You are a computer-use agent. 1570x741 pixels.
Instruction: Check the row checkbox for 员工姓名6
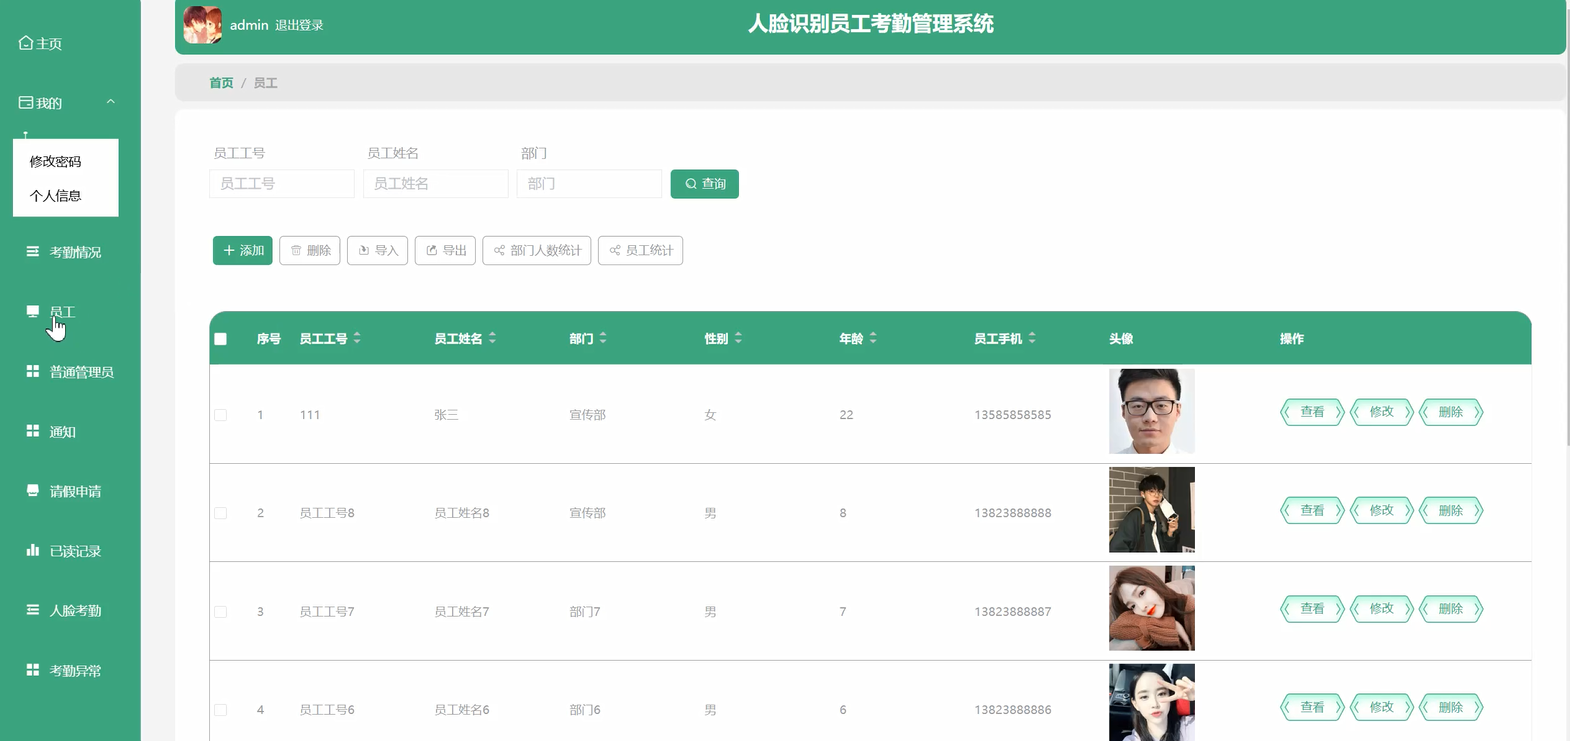click(x=221, y=710)
